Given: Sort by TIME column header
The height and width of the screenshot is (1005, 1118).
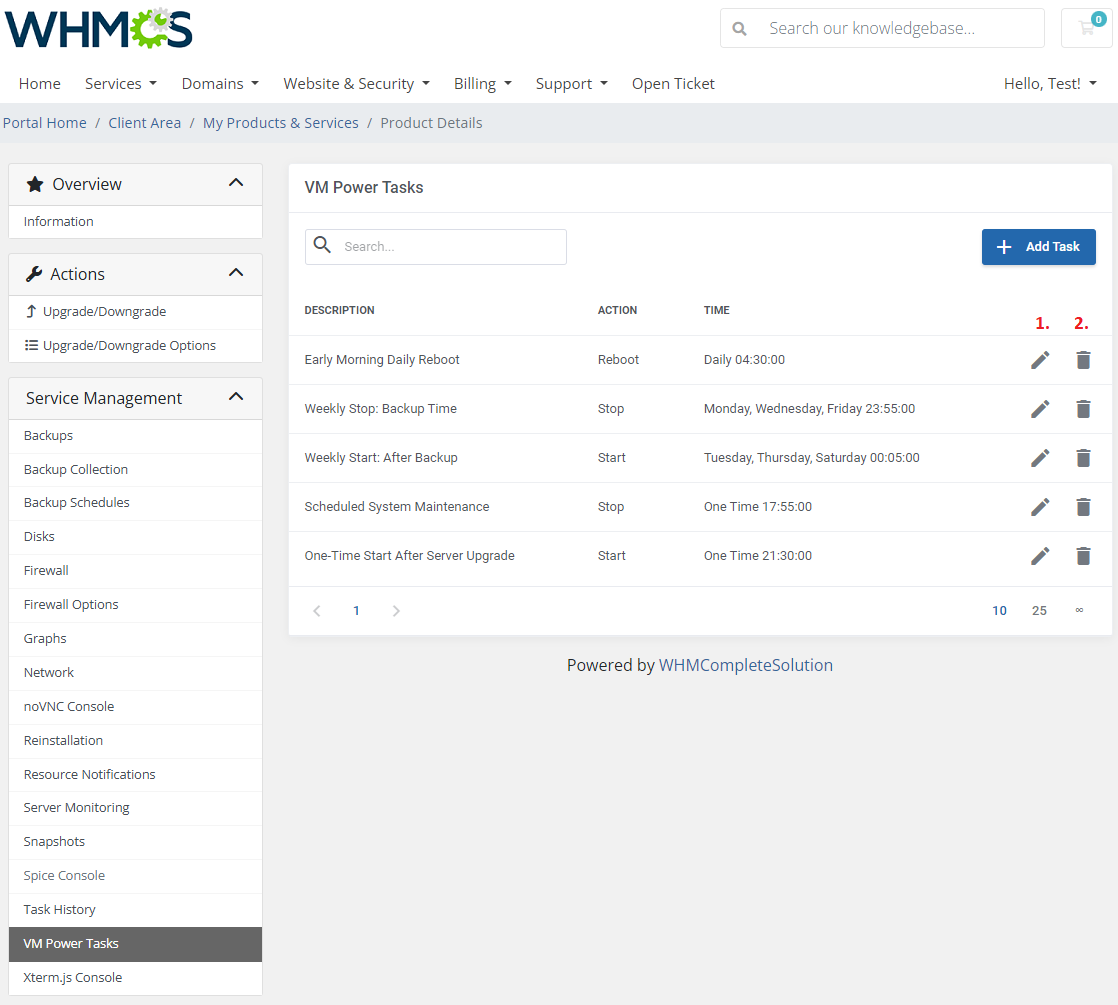Looking at the screenshot, I should pyautogui.click(x=717, y=310).
